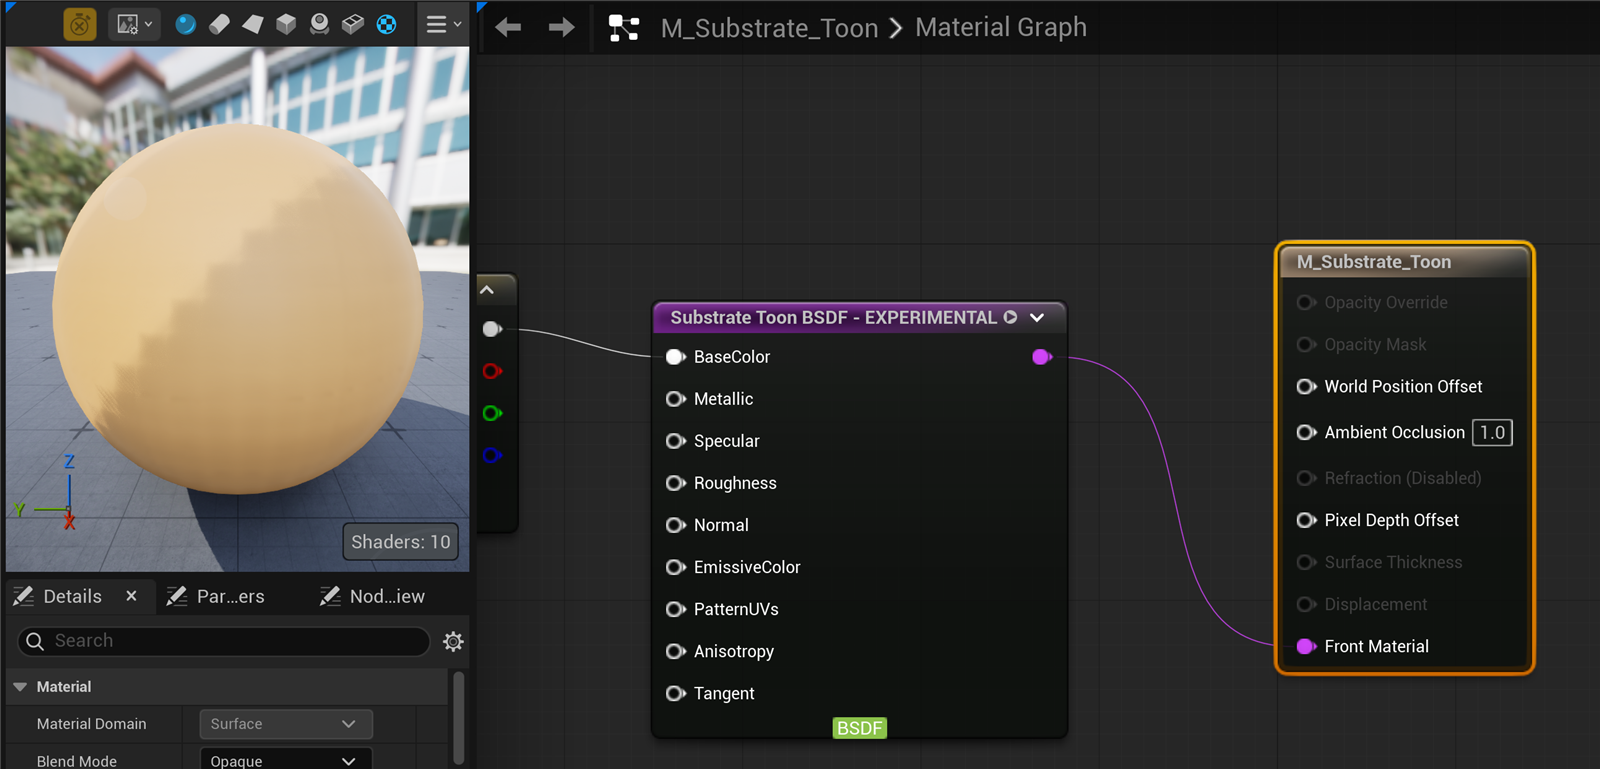Viewport: 1600px width, 769px height.
Task: Click the Refraction (Disabled) pin
Action: 1306,478
